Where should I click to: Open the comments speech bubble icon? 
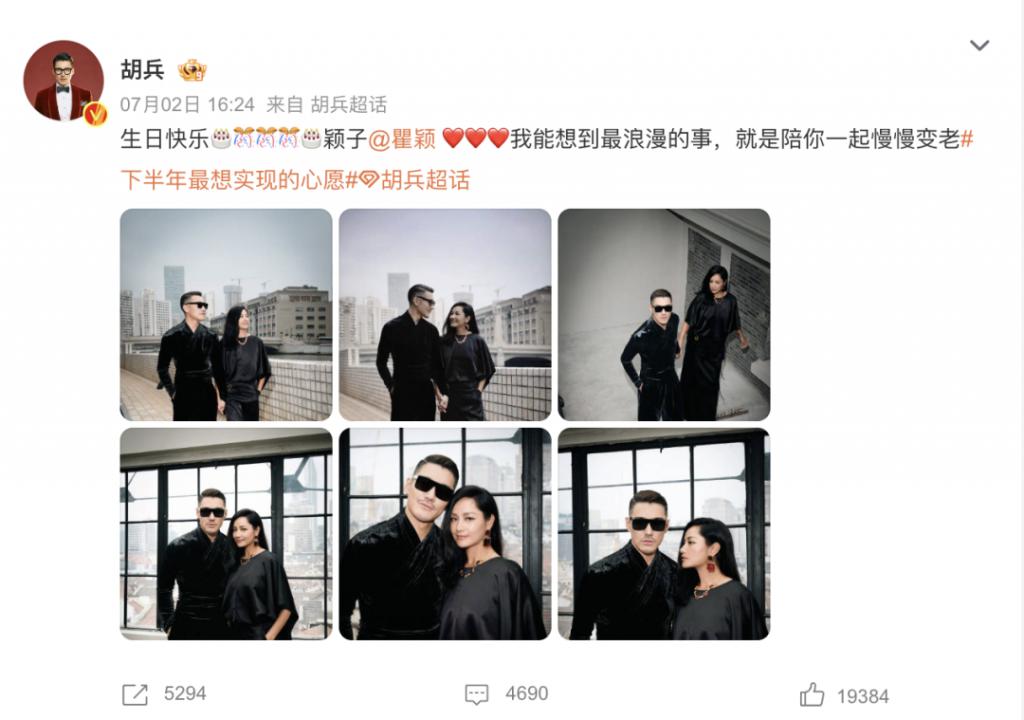click(477, 694)
